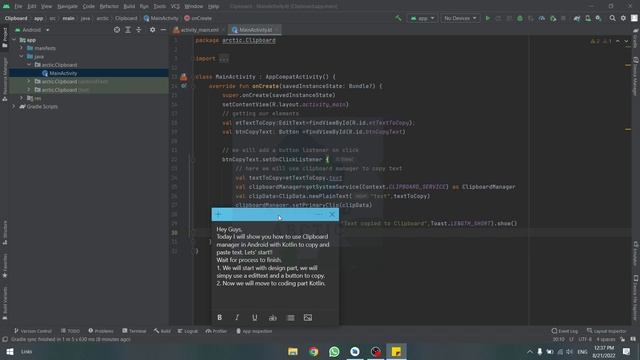The width and height of the screenshot is (640, 360).
Task: Open Search Everywhere magnifier icon
Action: (x=612, y=18)
